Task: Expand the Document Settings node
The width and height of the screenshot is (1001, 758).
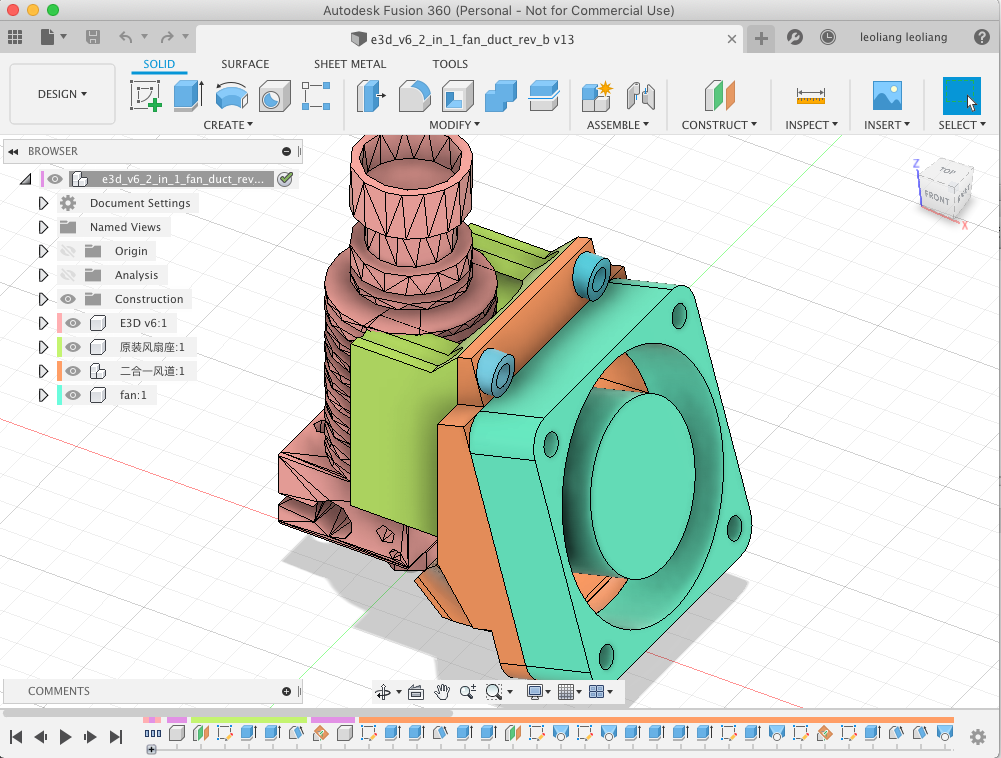Action: click(x=43, y=203)
